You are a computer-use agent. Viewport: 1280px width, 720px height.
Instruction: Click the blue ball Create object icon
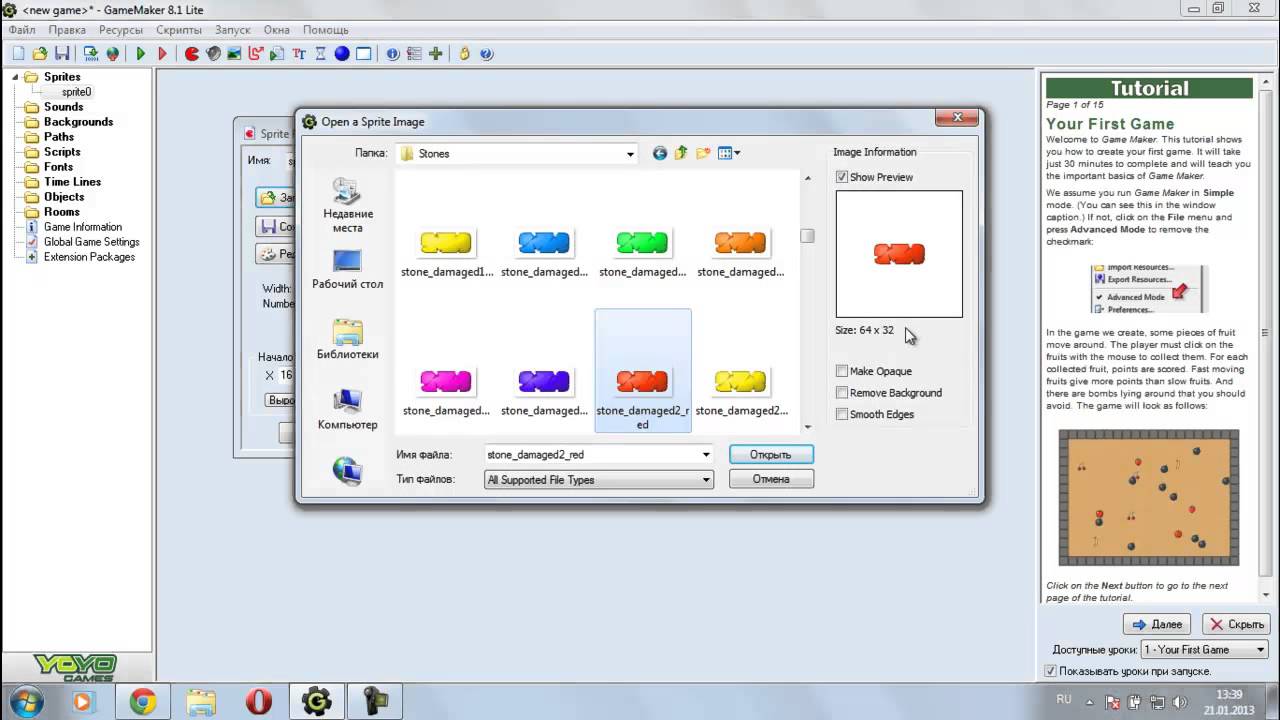pos(342,53)
